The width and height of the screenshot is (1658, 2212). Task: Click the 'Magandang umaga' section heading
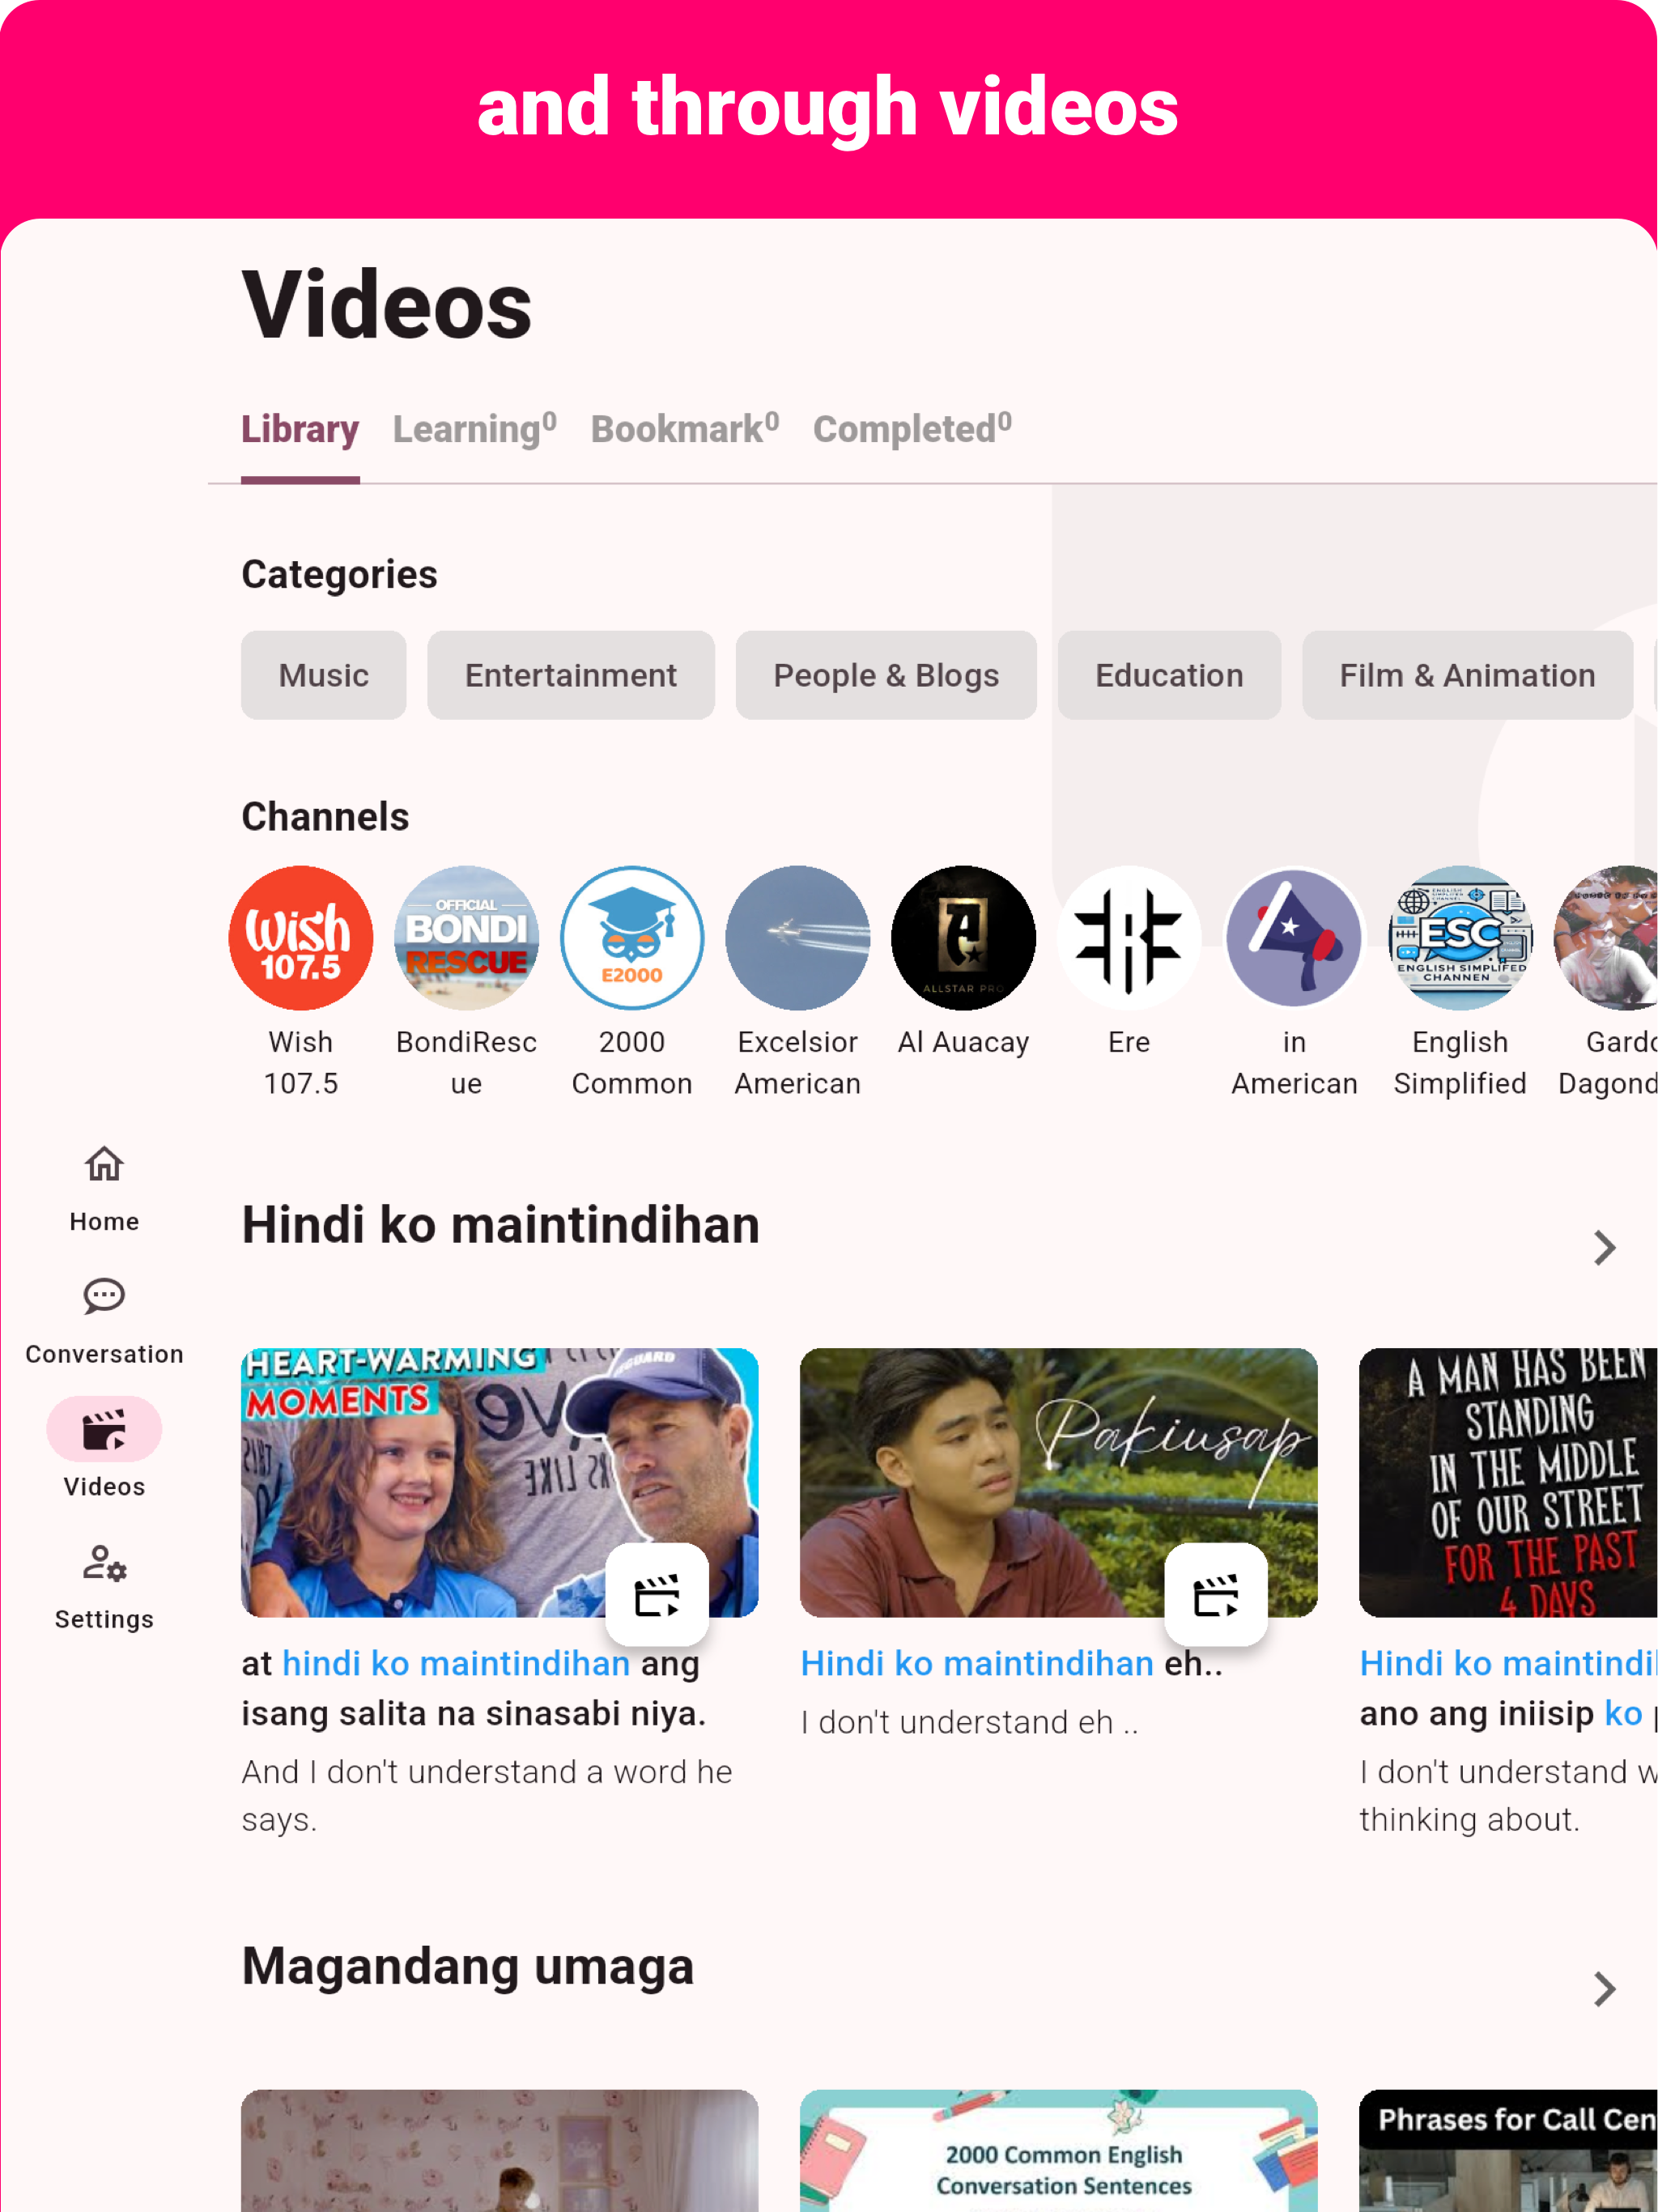pyautogui.click(x=468, y=1966)
